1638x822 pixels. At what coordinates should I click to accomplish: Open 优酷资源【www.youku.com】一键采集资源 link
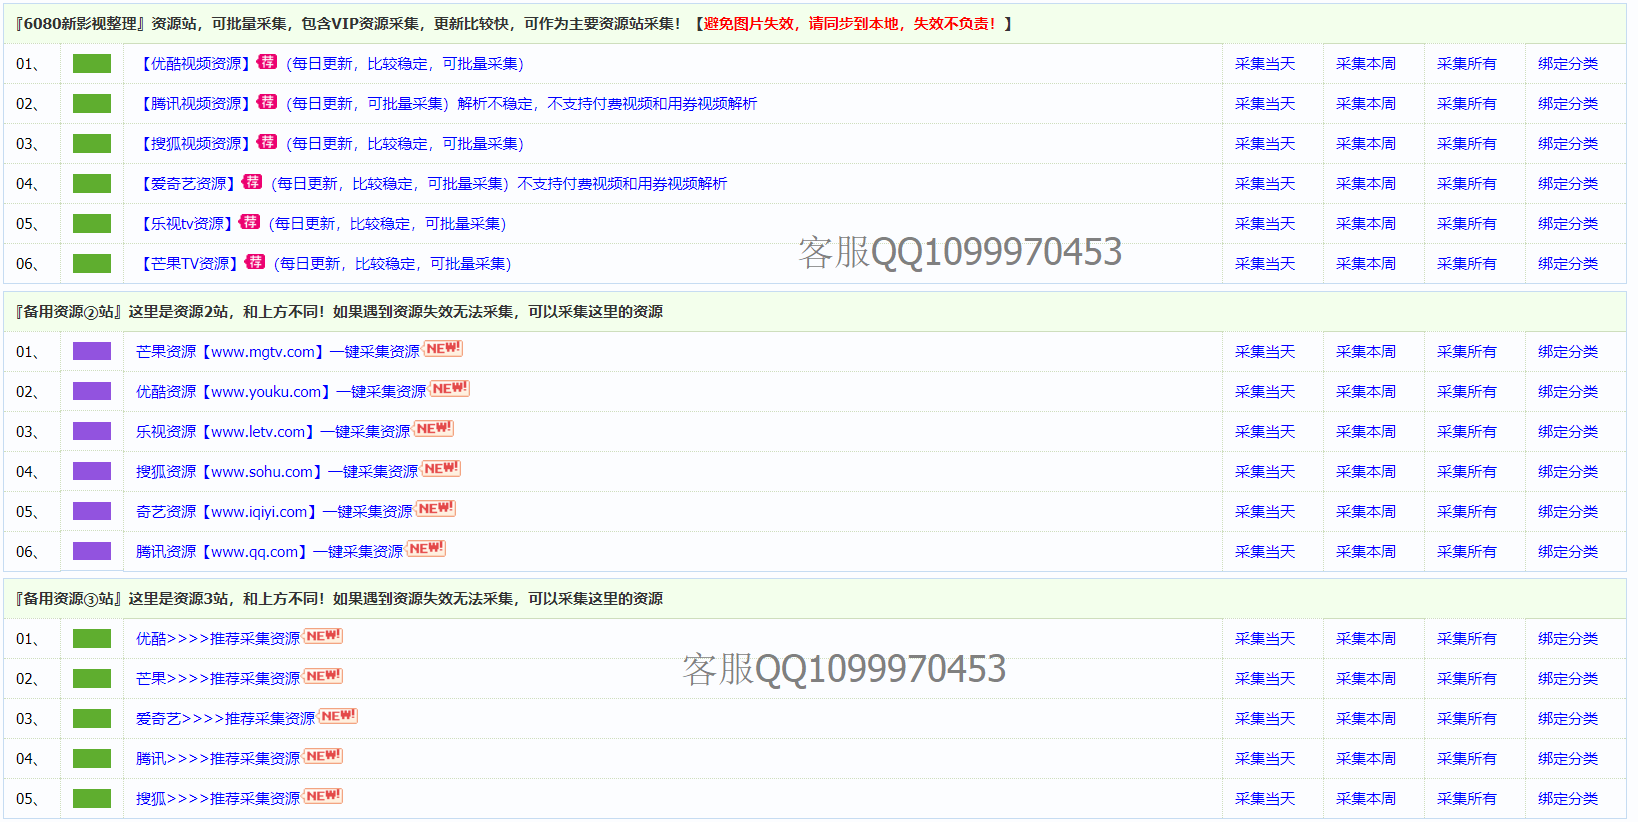pyautogui.click(x=281, y=392)
